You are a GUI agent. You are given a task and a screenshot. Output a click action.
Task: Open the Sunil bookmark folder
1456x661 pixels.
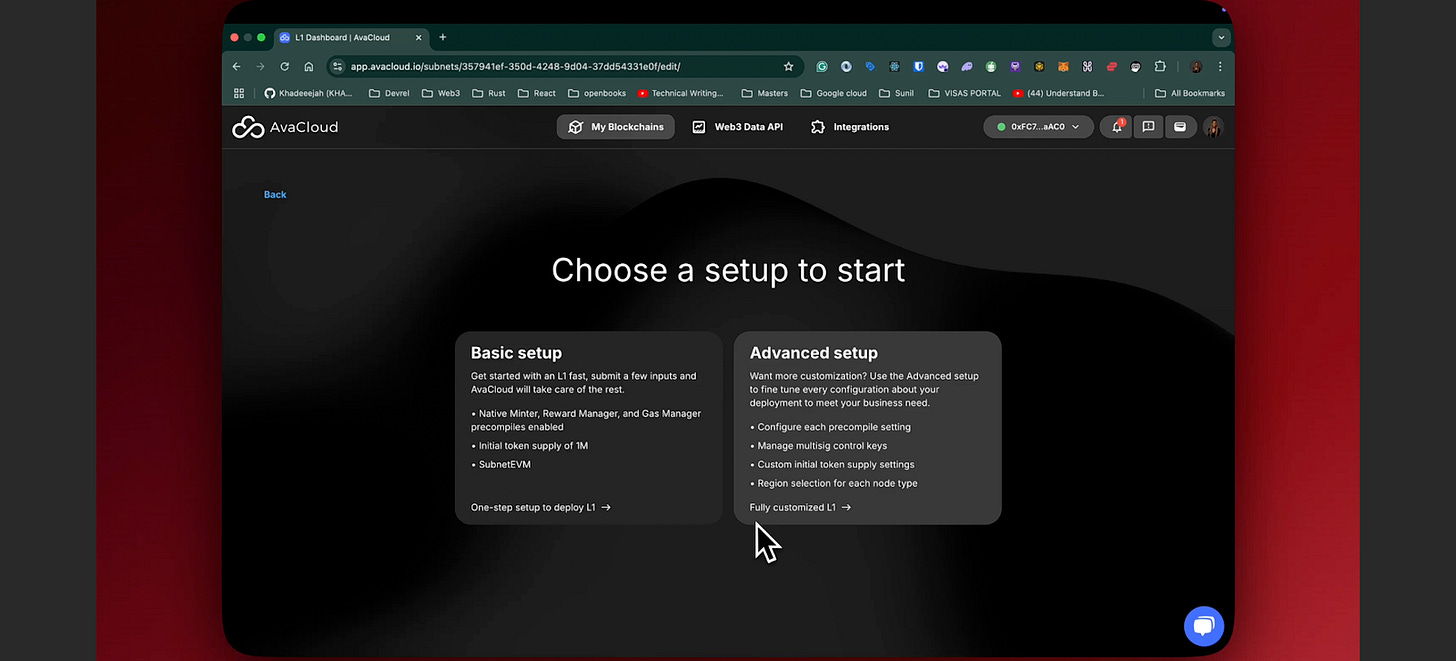pos(896,93)
